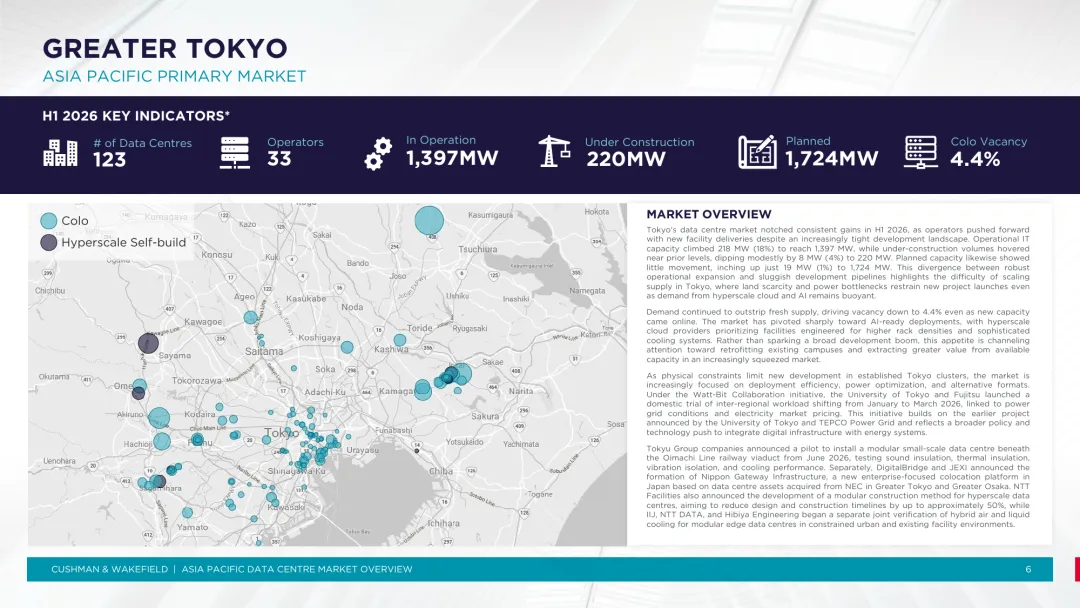Click the Saitama label on the map
Image resolution: width=1080 pixels, height=608 pixels.
(264, 351)
